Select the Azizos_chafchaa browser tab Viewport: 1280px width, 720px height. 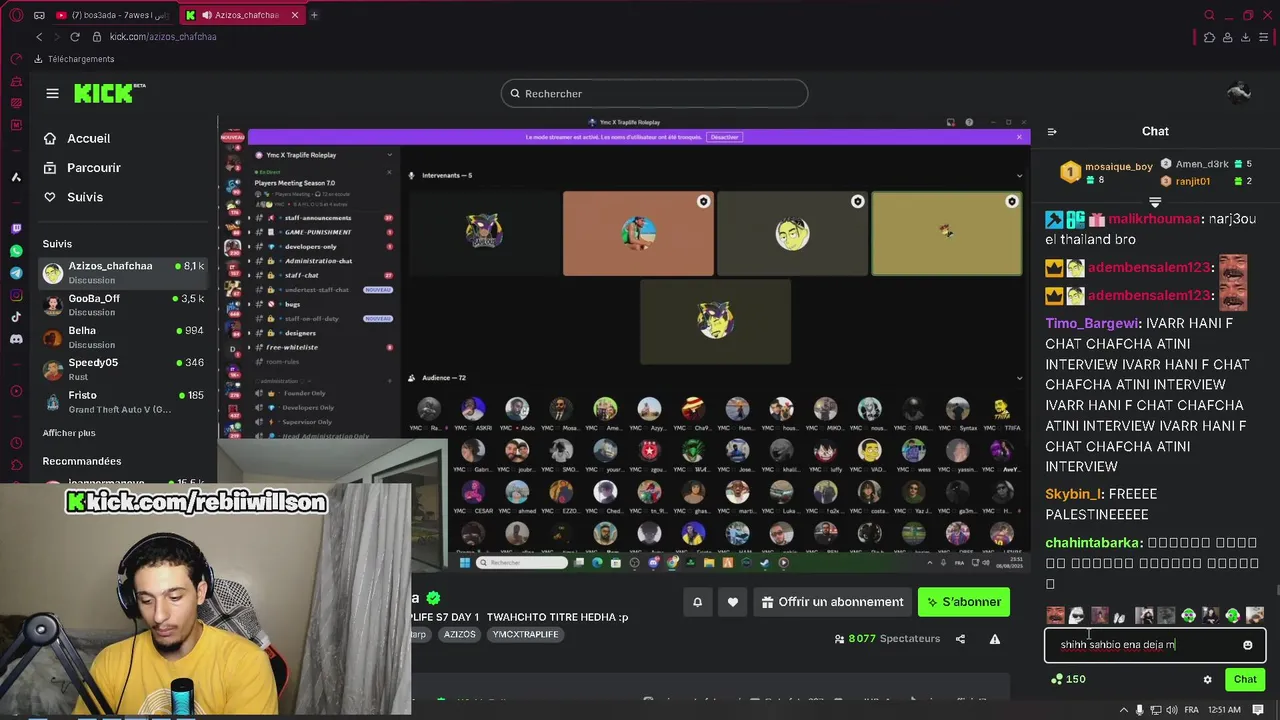click(x=240, y=15)
